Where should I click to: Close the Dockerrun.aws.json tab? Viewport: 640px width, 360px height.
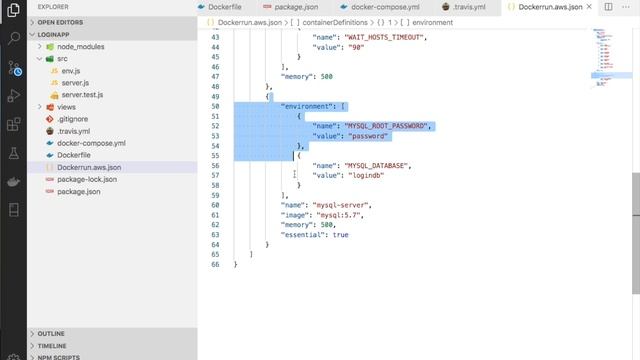[x=589, y=7]
